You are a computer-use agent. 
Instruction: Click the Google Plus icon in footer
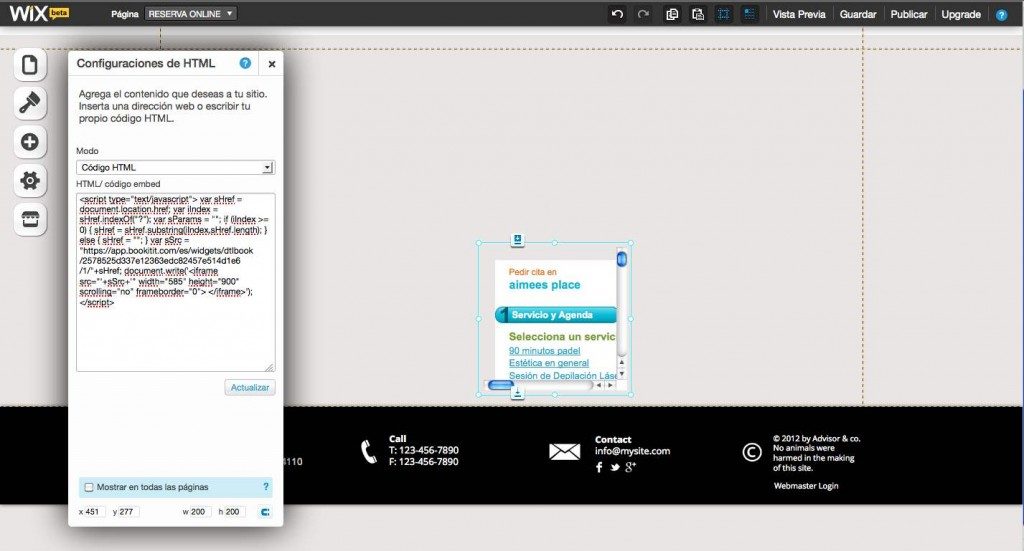pyautogui.click(x=630, y=467)
